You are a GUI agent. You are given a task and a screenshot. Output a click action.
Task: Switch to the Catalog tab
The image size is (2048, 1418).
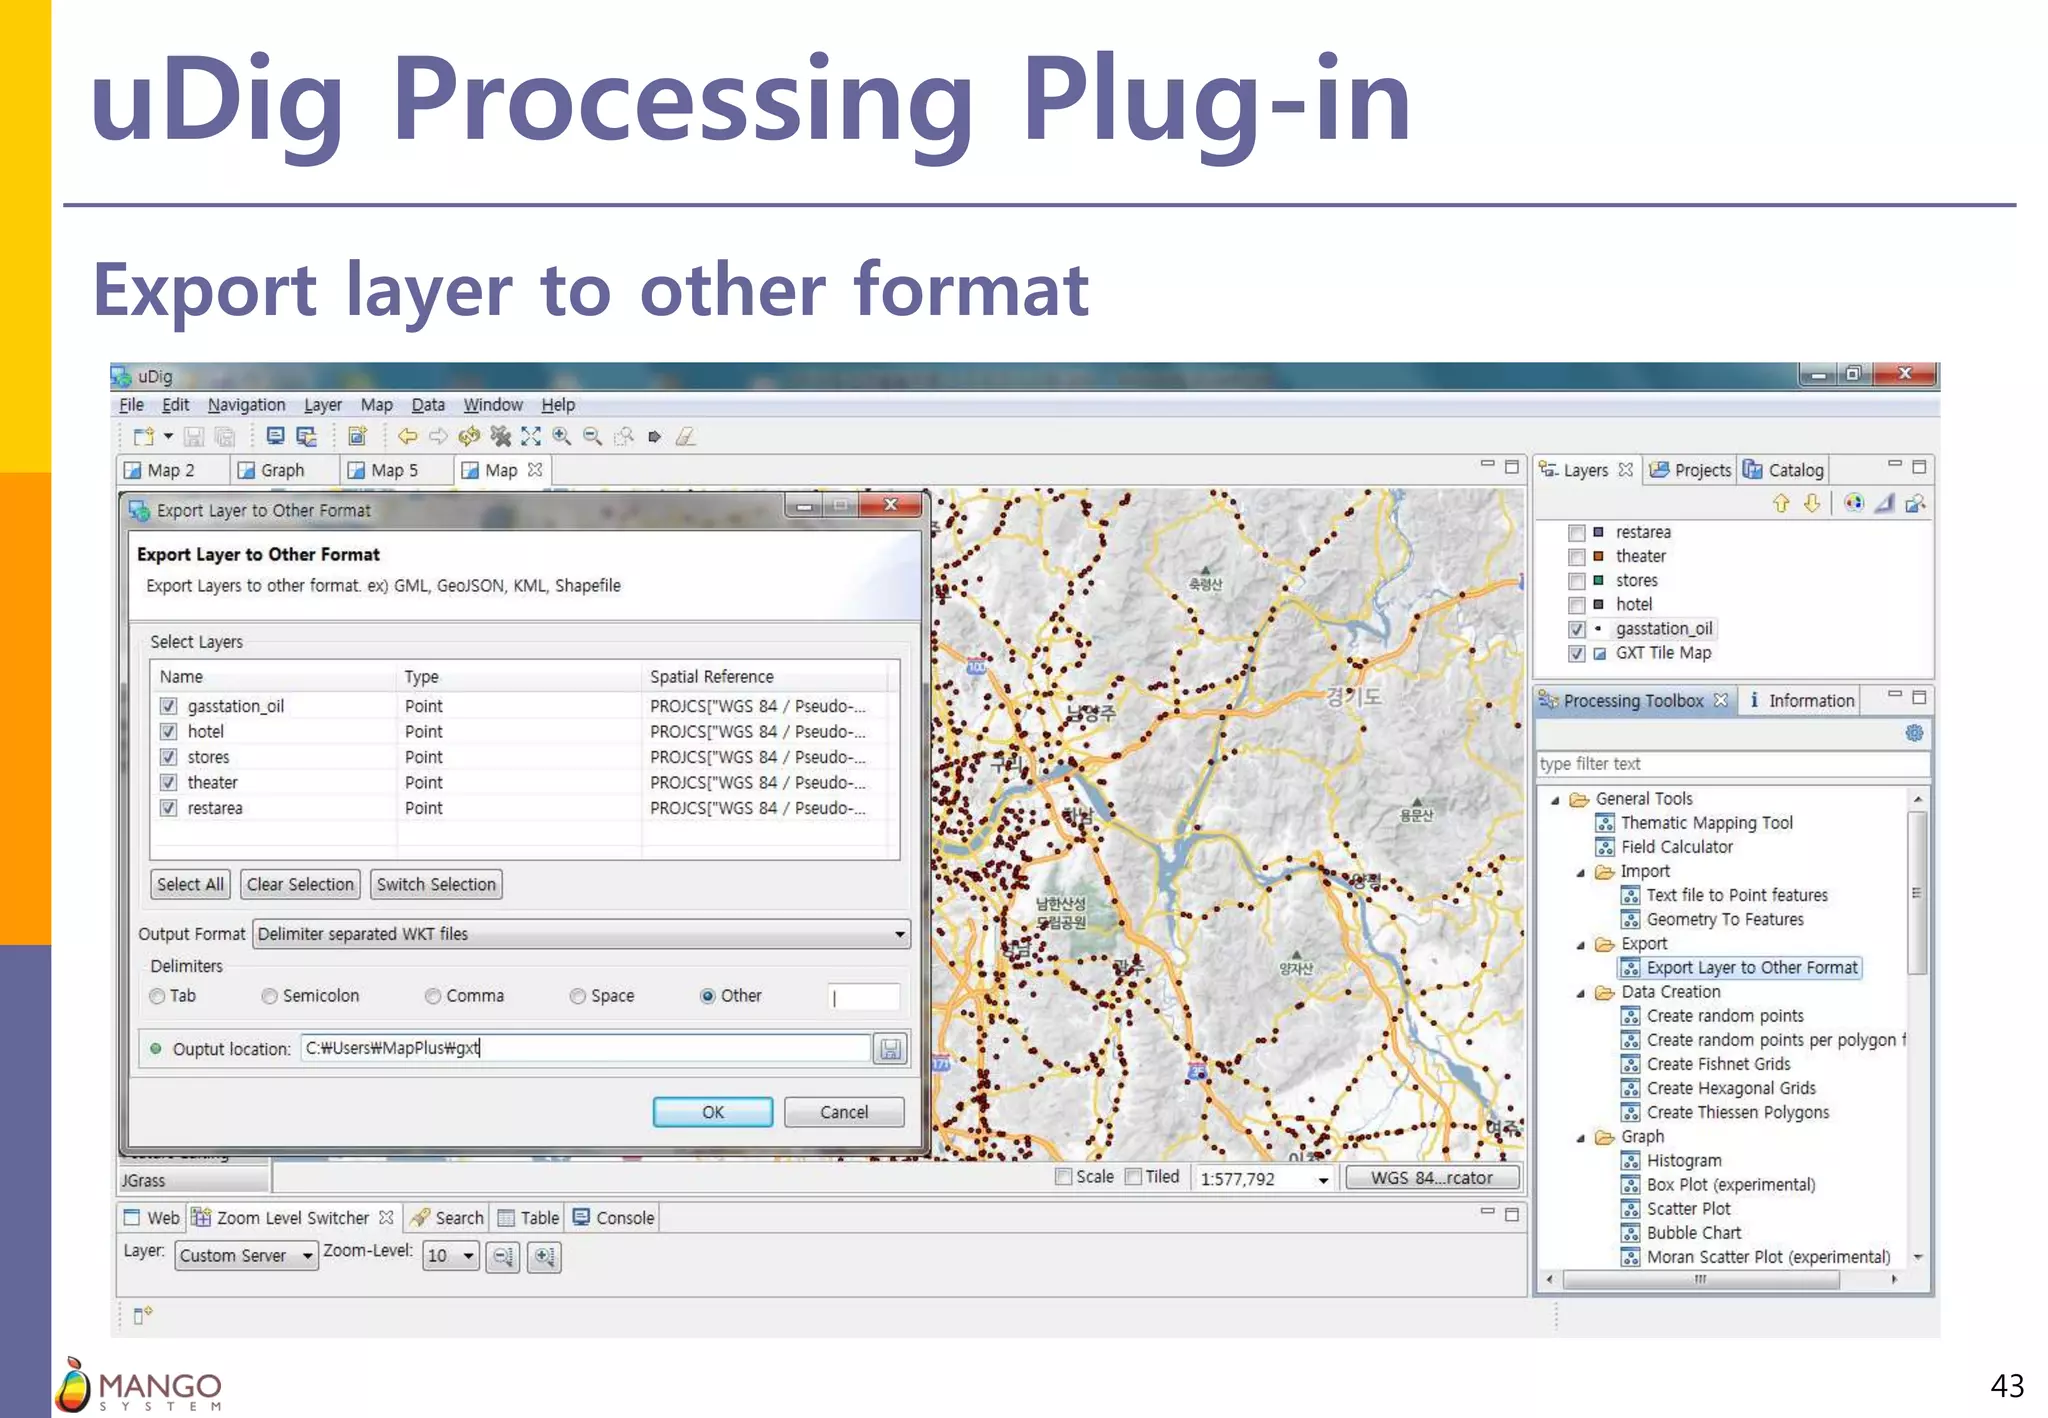(1784, 470)
